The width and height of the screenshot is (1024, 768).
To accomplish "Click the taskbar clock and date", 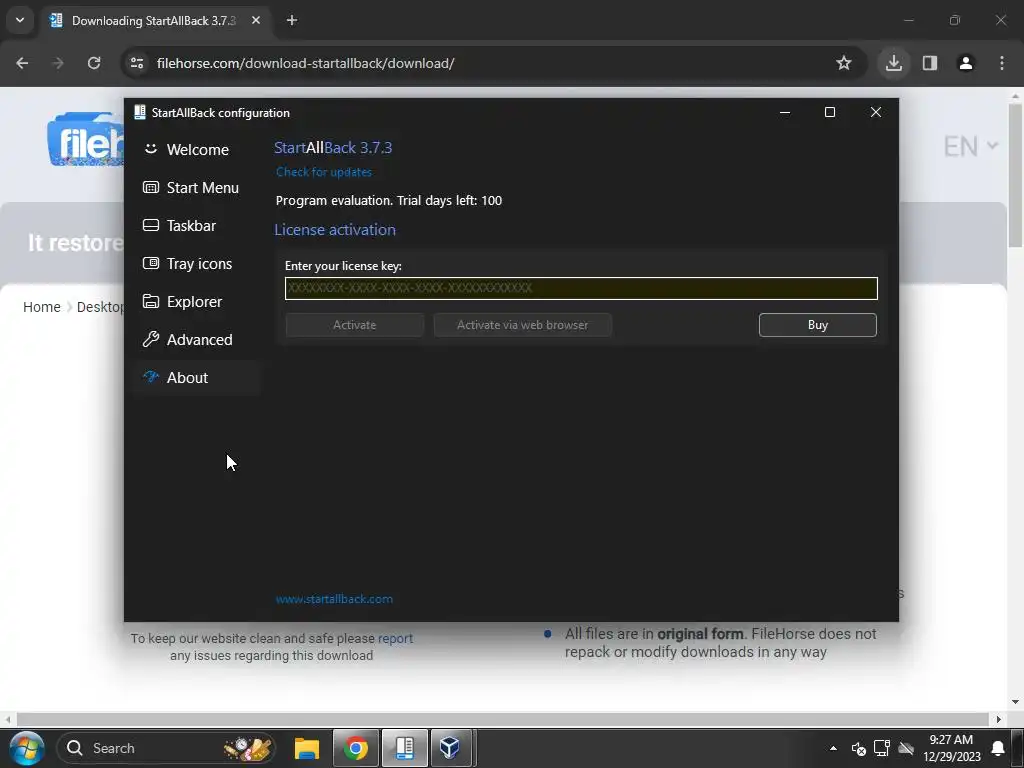I will pyautogui.click(x=952, y=748).
